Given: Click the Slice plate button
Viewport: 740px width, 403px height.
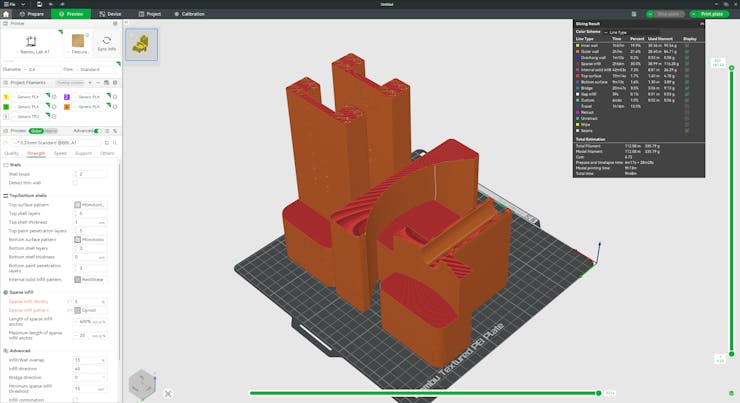Looking at the screenshot, I should [x=665, y=14].
